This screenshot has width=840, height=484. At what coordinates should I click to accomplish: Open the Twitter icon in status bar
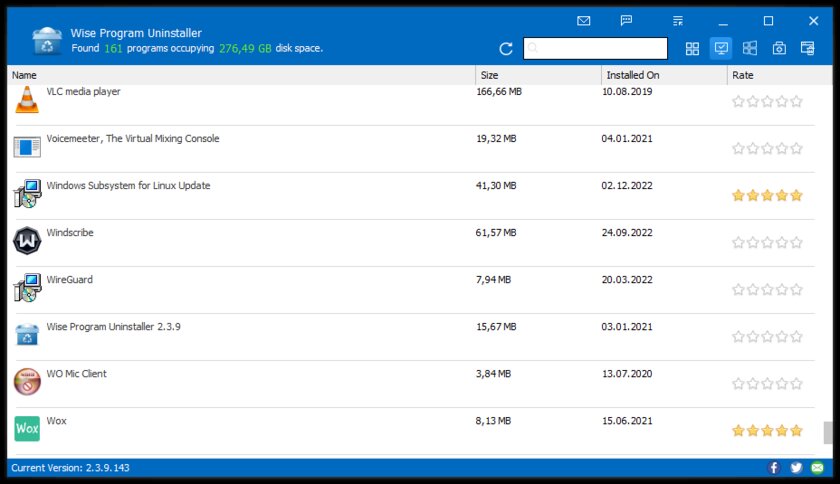796,468
